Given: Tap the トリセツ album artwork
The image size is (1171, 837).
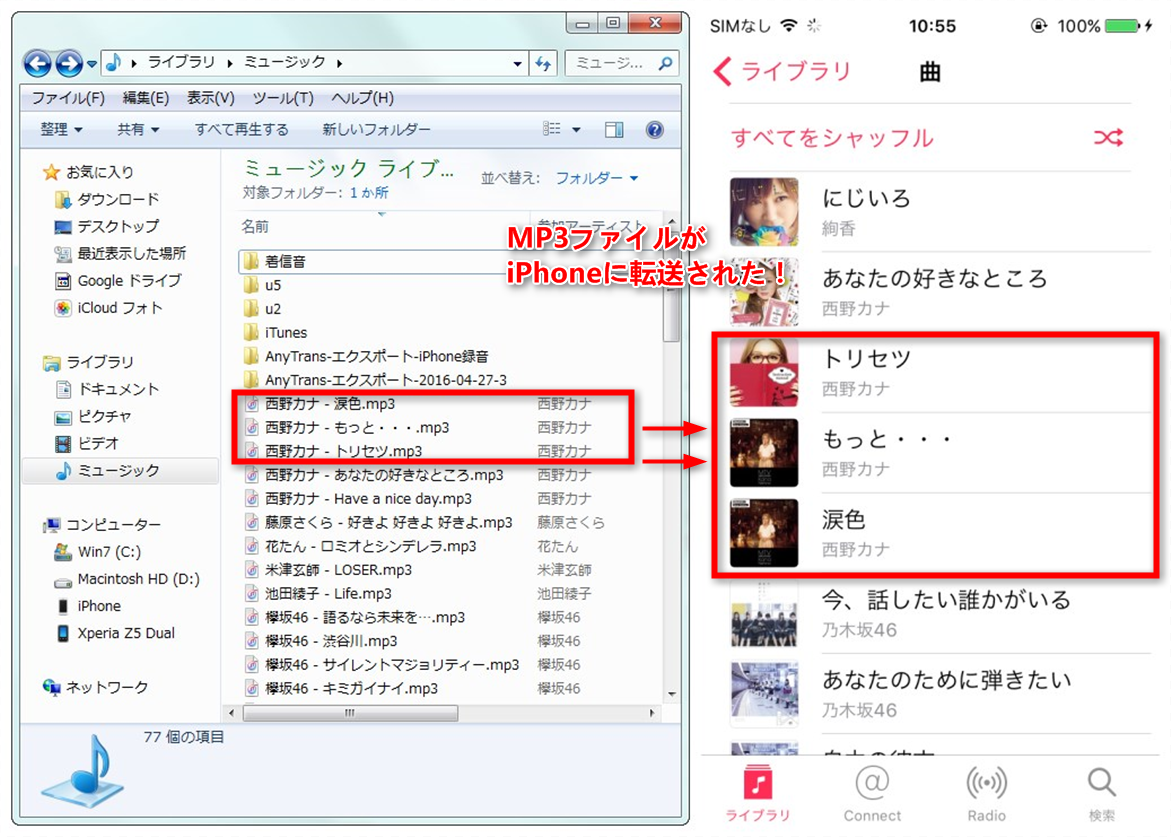Looking at the screenshot, I should pyautogui.click(x=764, y=373).
